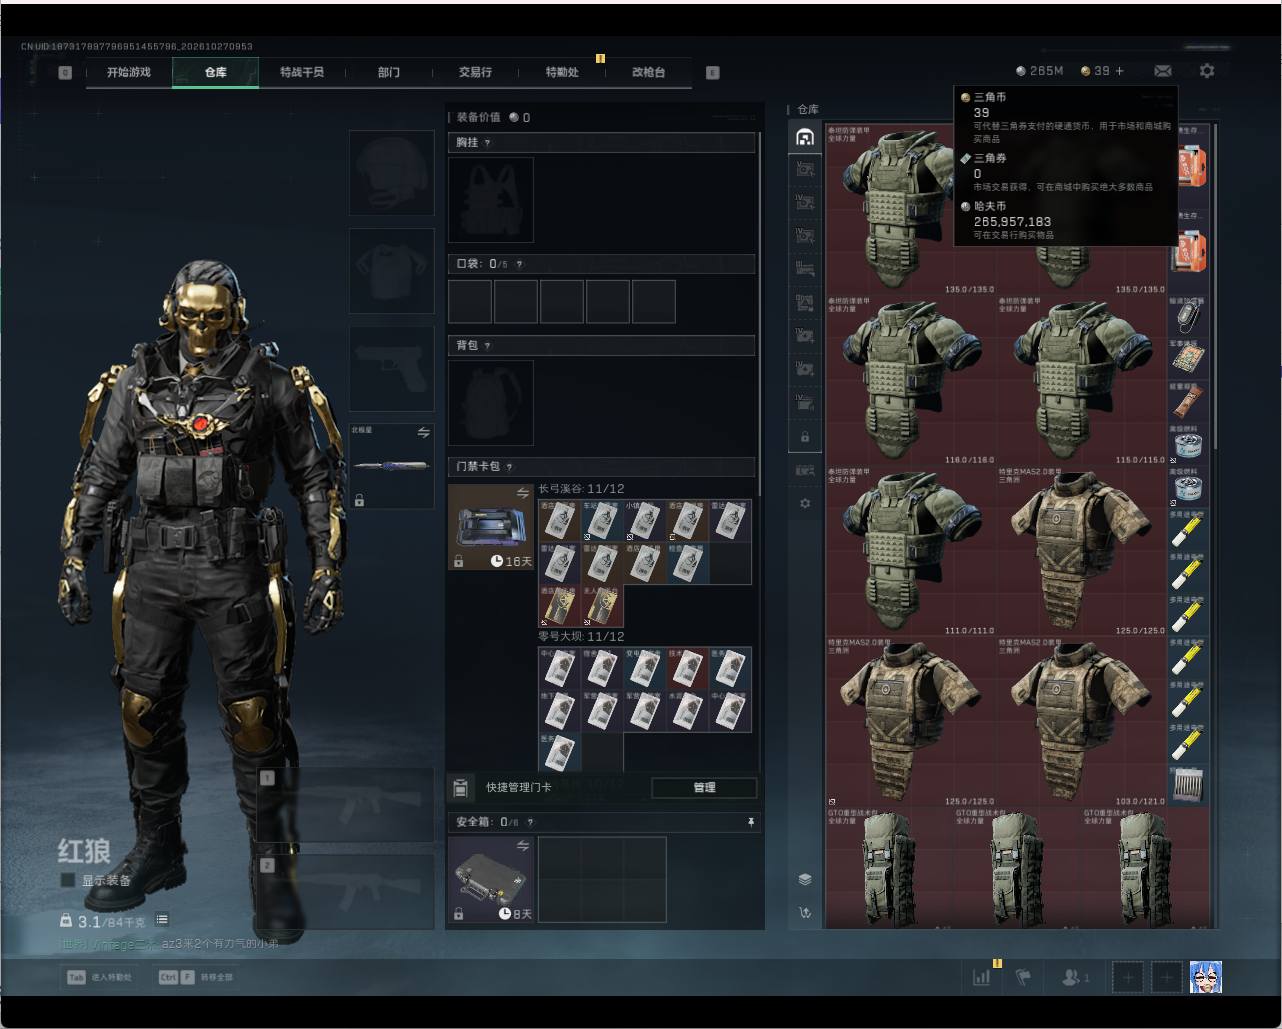Screen dimensions: 1282x1029
Task: Click the weight details list icon
Action: [162, 920]
